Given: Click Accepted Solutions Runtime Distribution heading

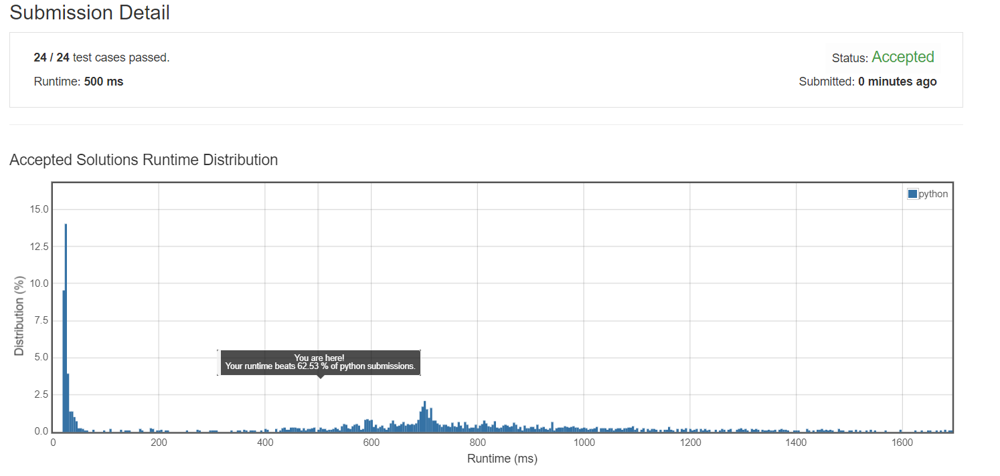Looking at the screenshot, I should tap(143, 160).
